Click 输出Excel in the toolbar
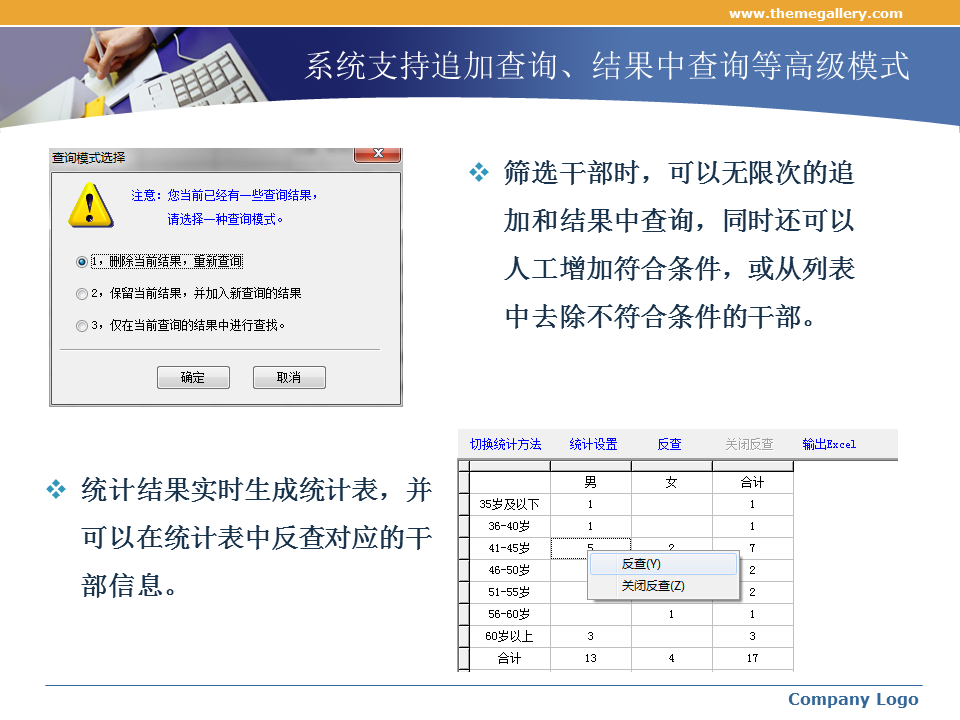960x720 pixels. point(829,444)
